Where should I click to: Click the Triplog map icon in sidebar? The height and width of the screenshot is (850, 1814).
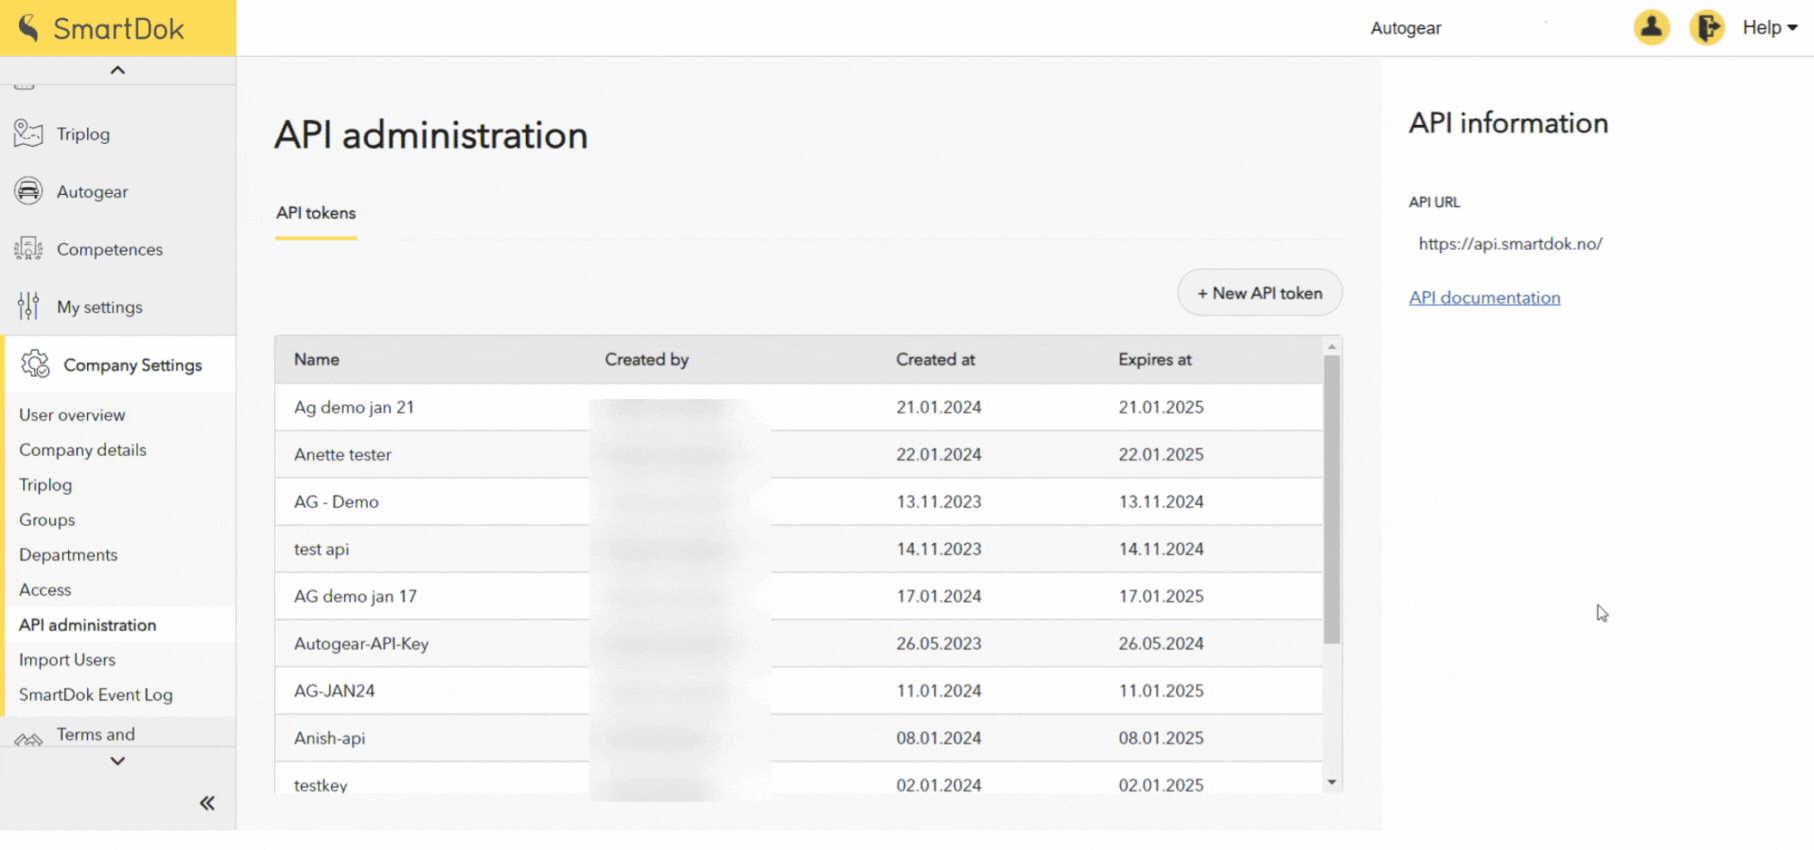(x=28, y=134)
